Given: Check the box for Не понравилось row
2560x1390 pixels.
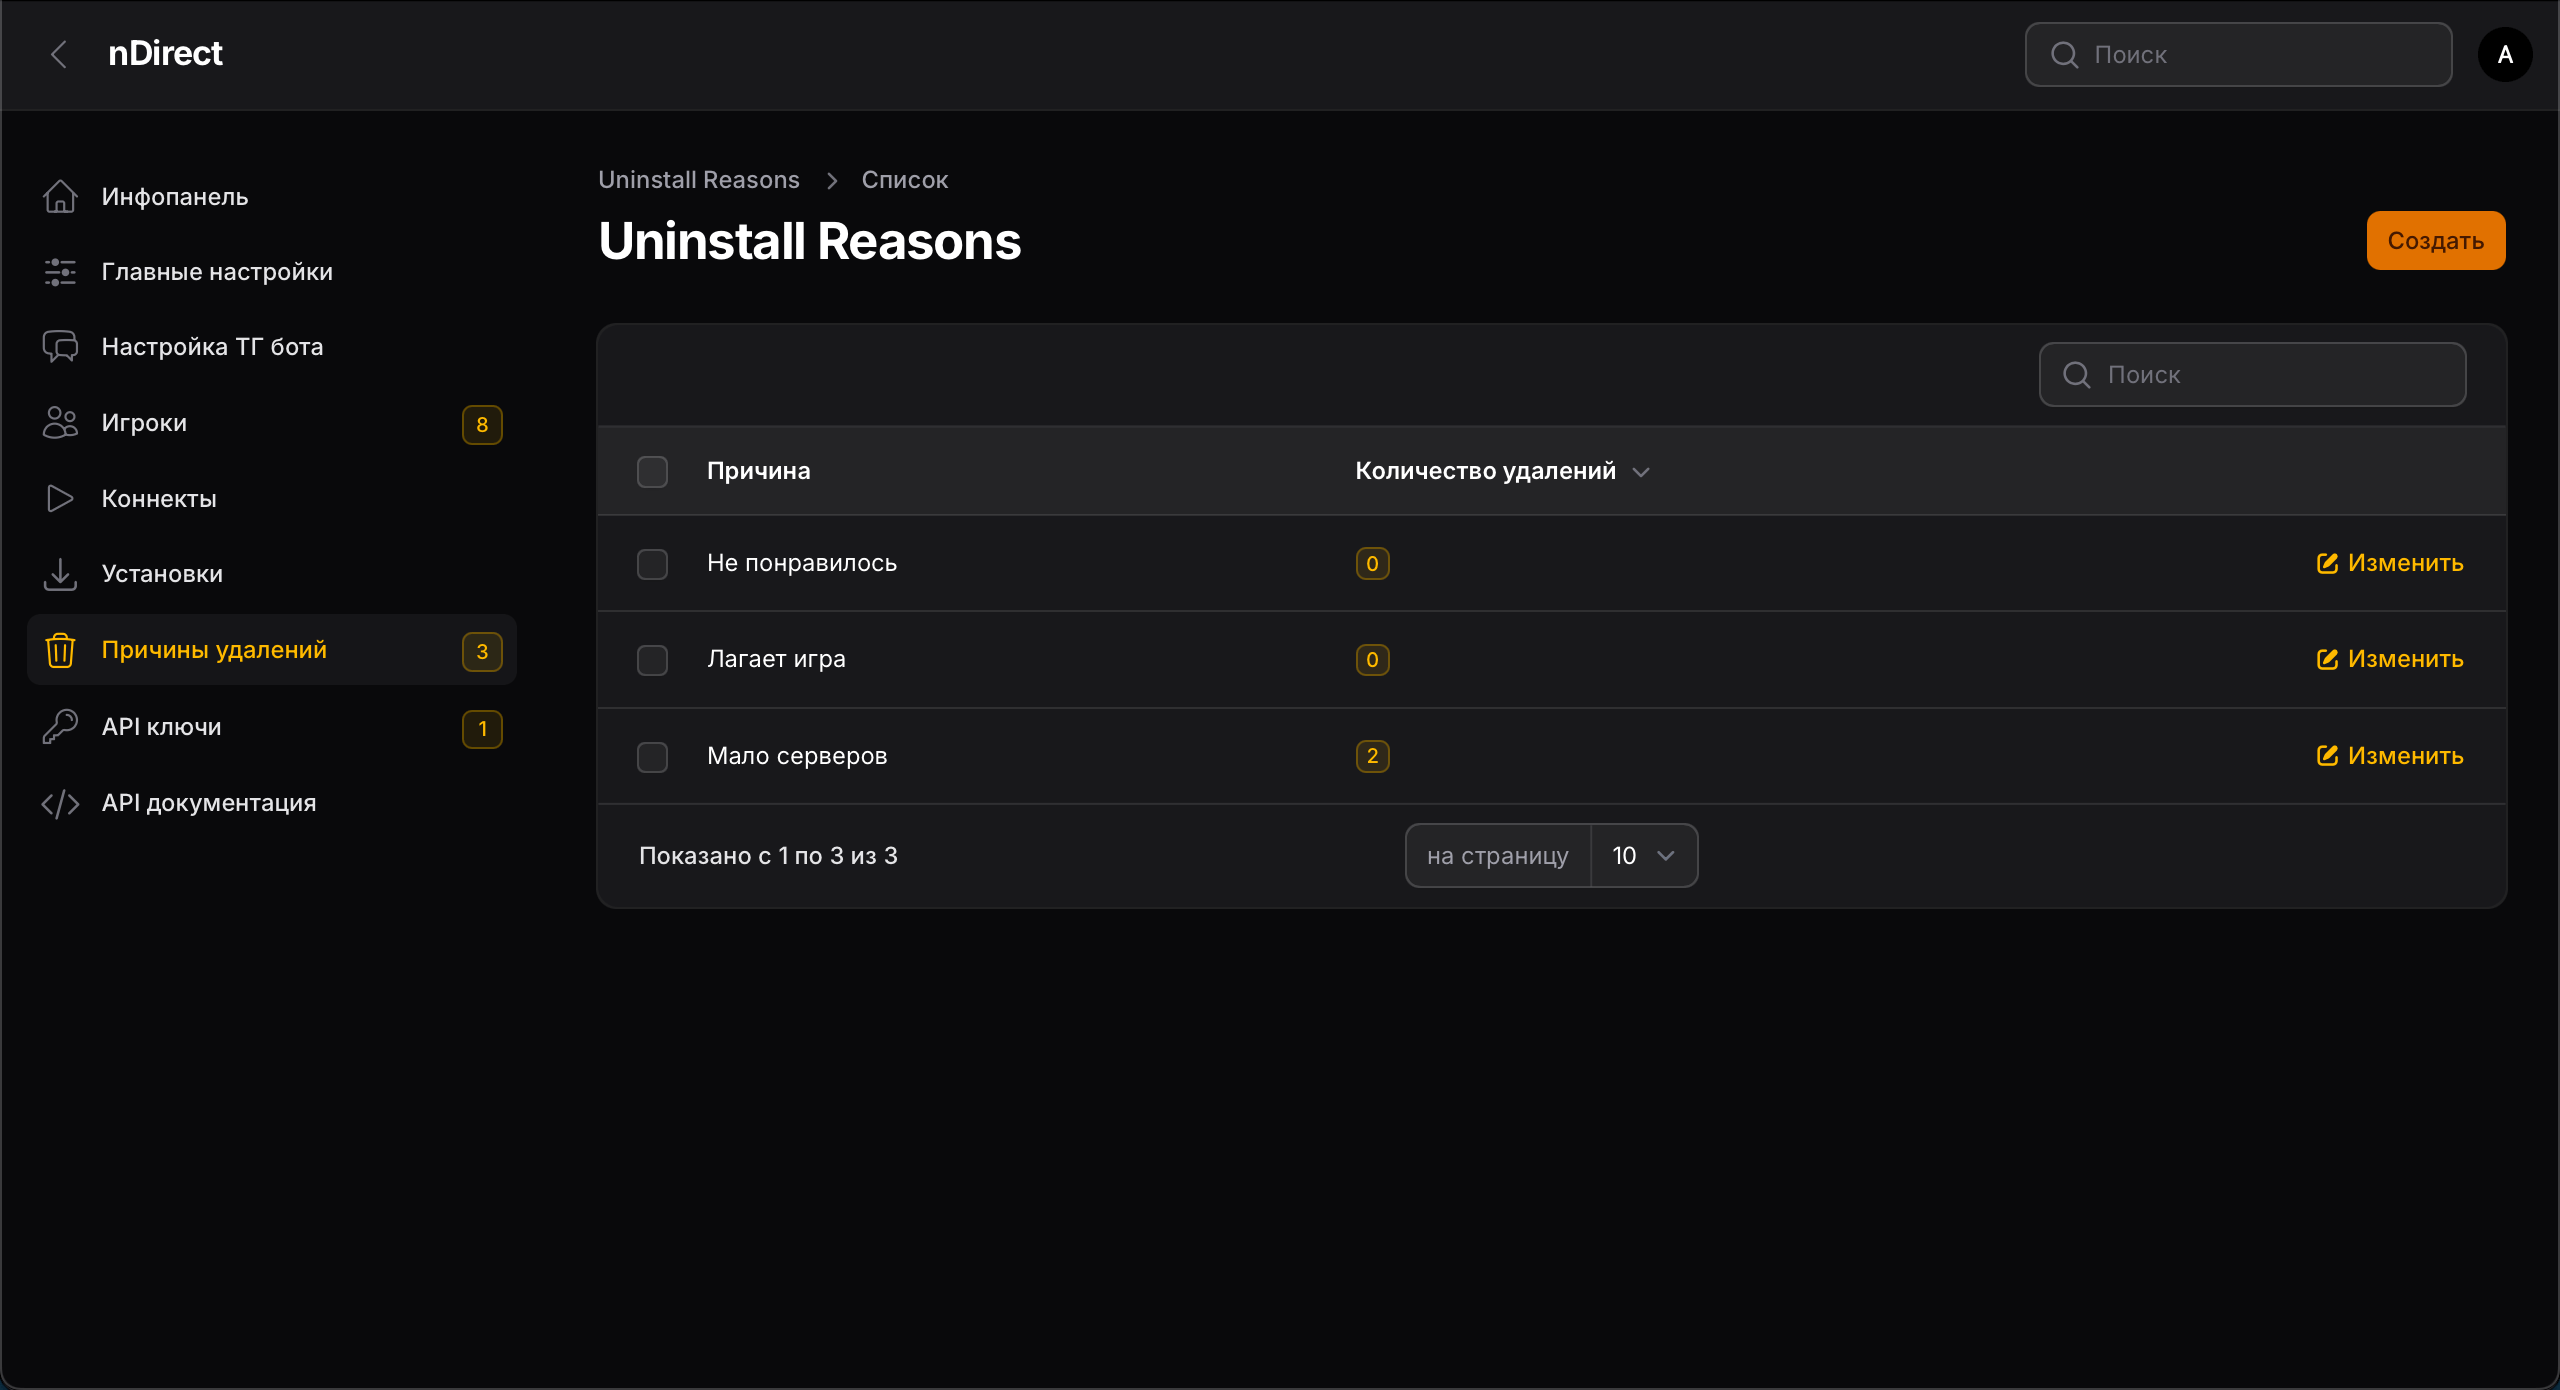Looking at the screenshot, I should point(652,564).
